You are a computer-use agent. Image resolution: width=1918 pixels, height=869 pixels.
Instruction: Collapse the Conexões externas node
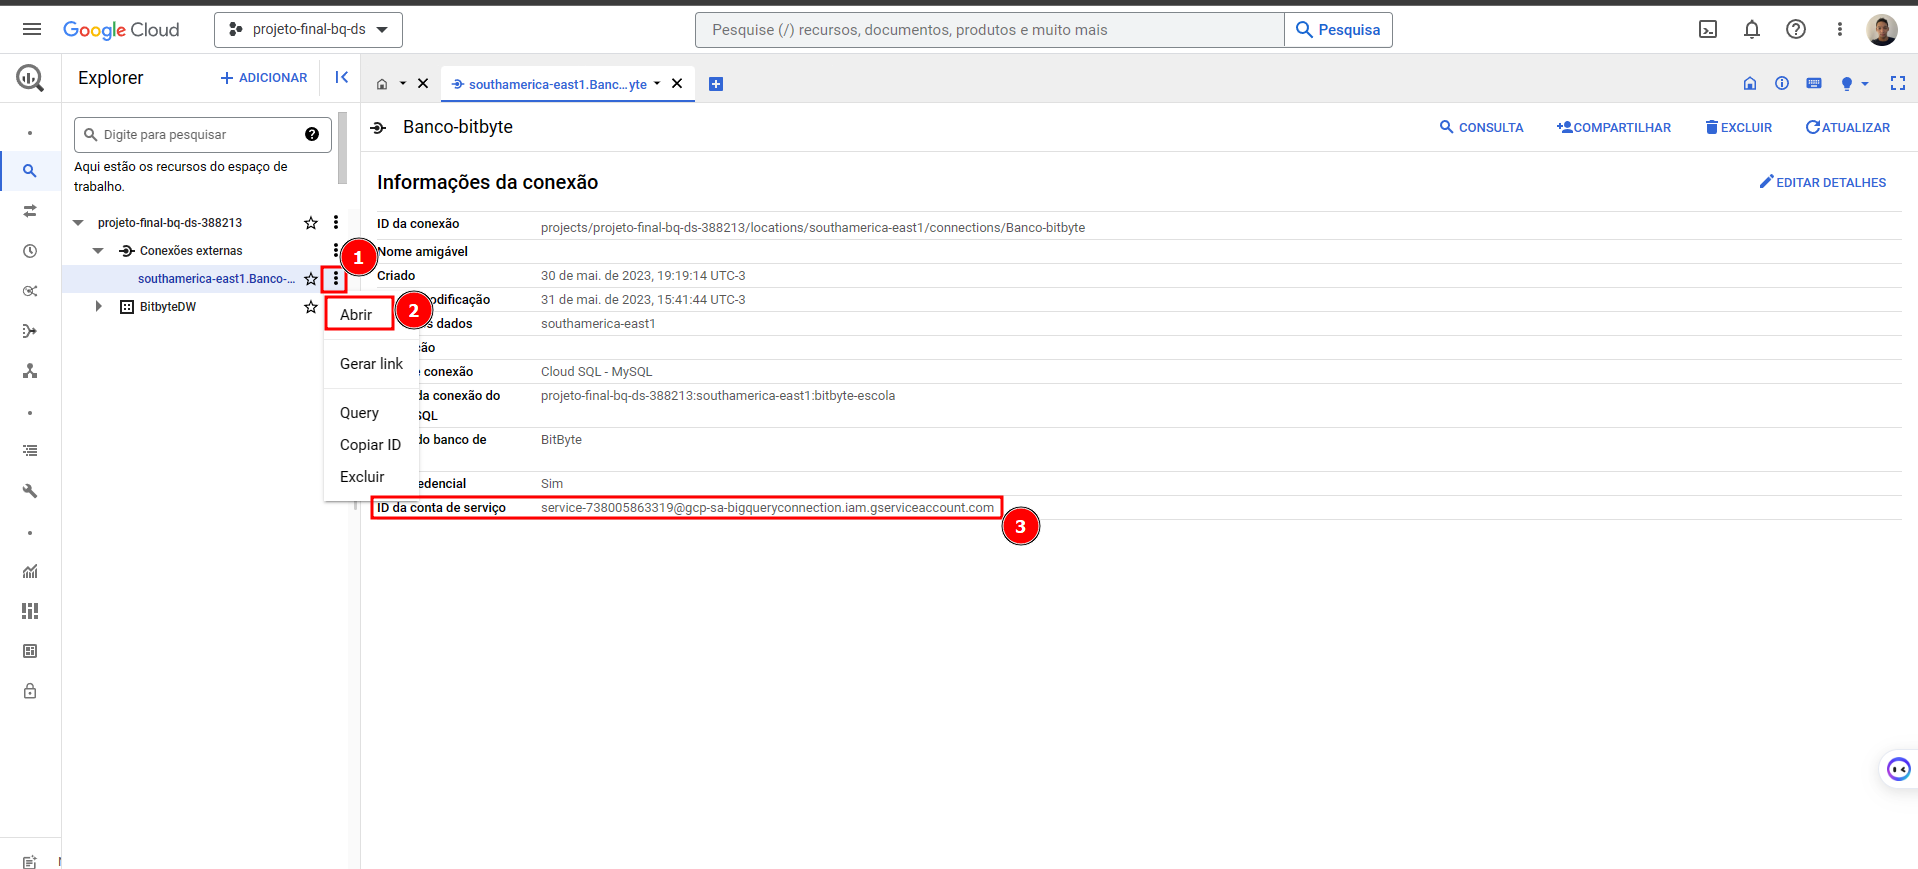(x=98, y=251)
